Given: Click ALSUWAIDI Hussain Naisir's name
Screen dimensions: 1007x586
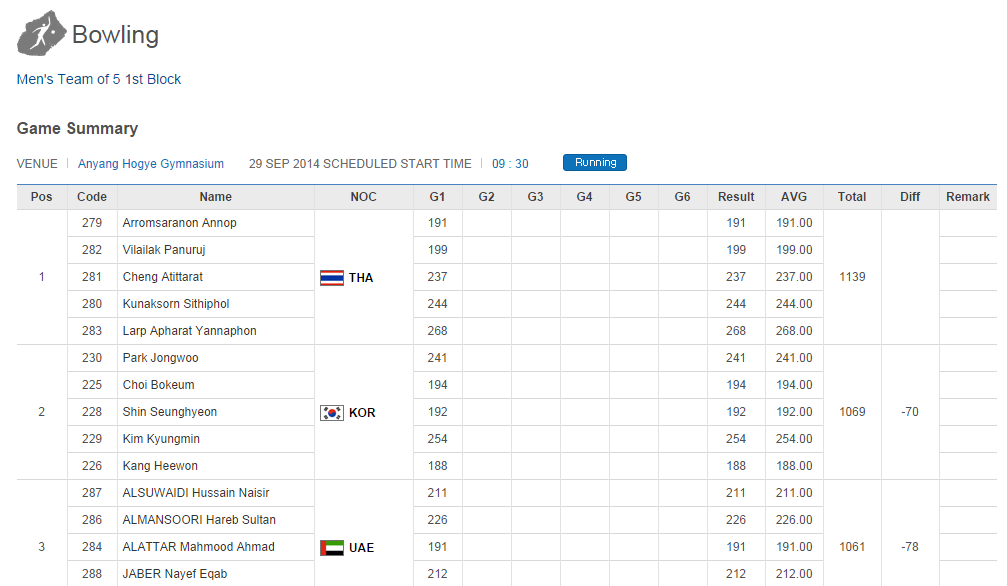Looking at the screenshot, I should point(195,493).
